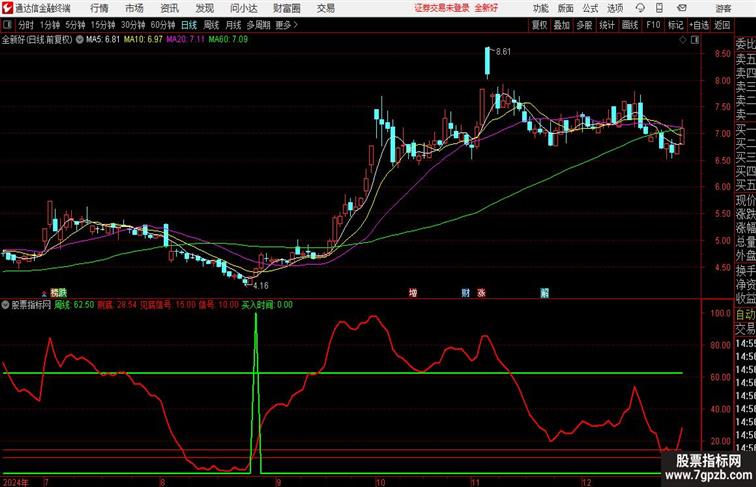Expand the round arrow beside 全新好(日线 前复权)
This screenshot has height=487, width=756.
click(x=79, y=40)
